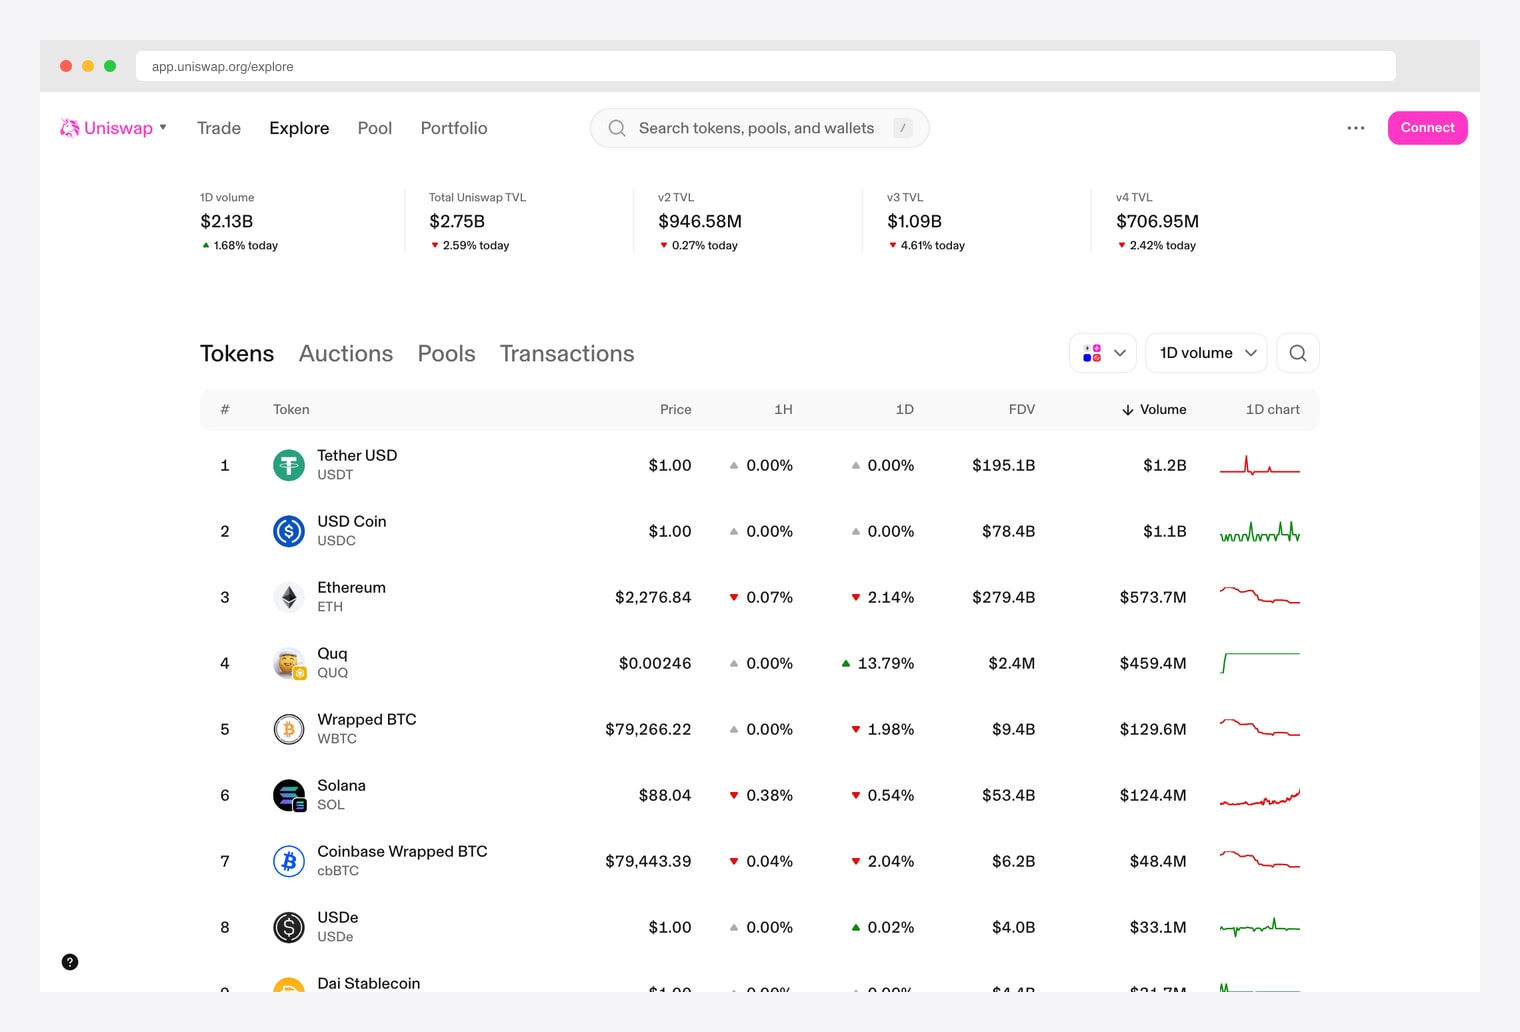
Task: Sort by the FDV column header
Action: pyautogui.click(x=1022, y=409)
